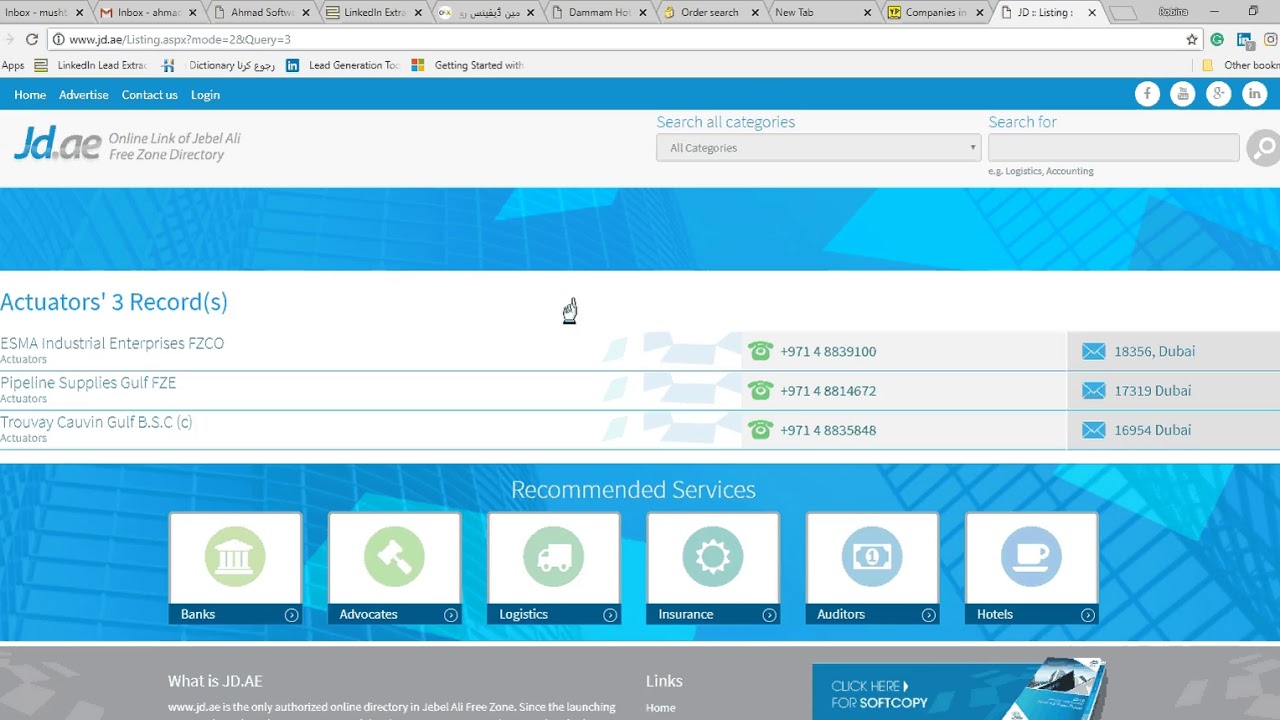Click the JD.ae logo
This screenshot has width=1280, height=720.
pyautogui.click(x=57, y=145)
